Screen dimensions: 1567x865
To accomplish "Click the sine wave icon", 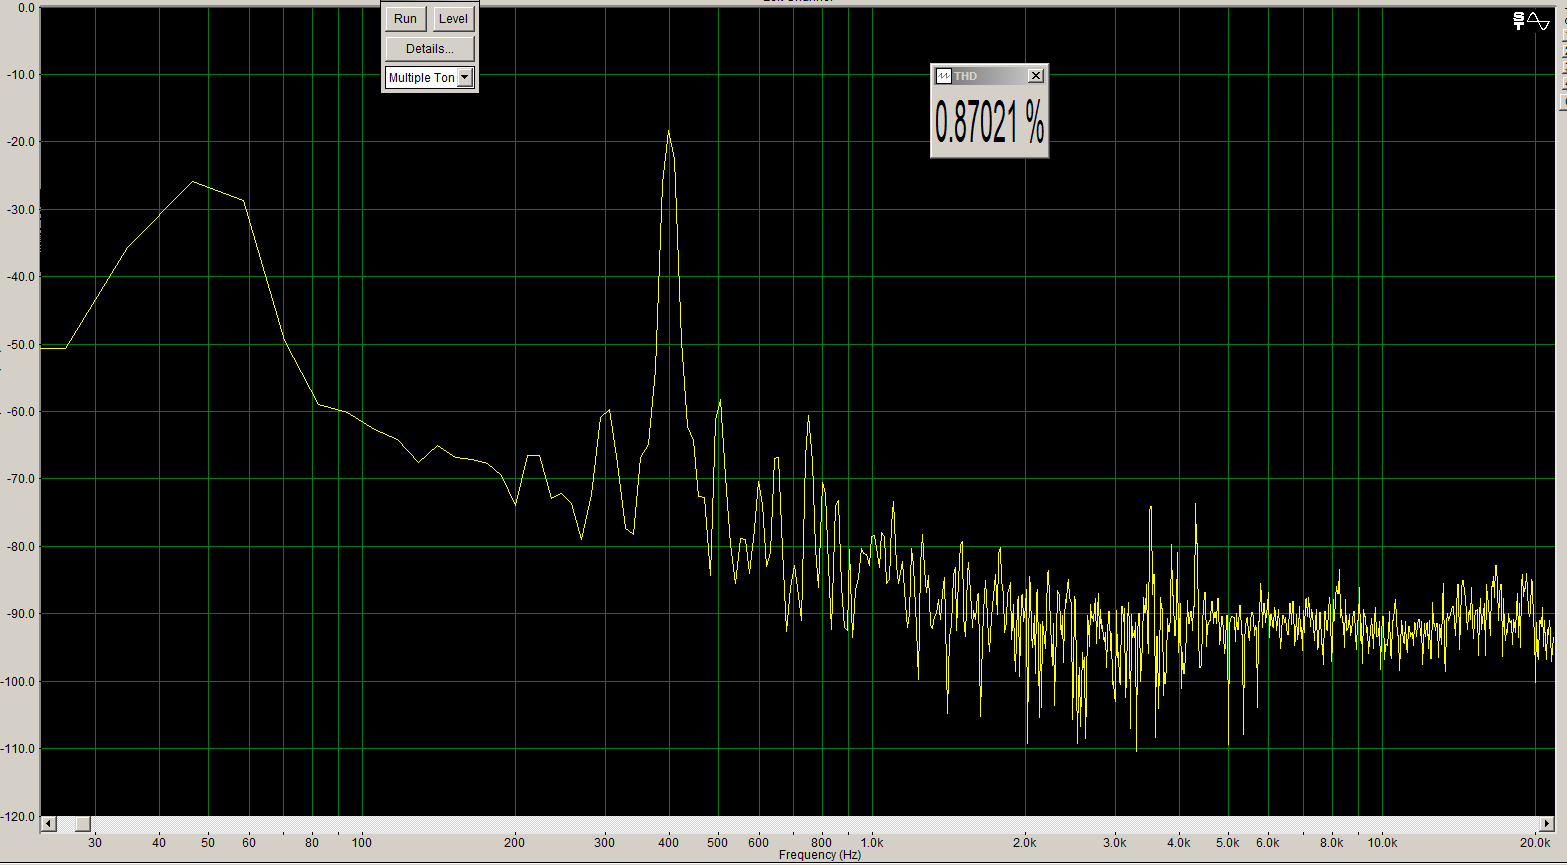I will click(x=1539, y=20).
